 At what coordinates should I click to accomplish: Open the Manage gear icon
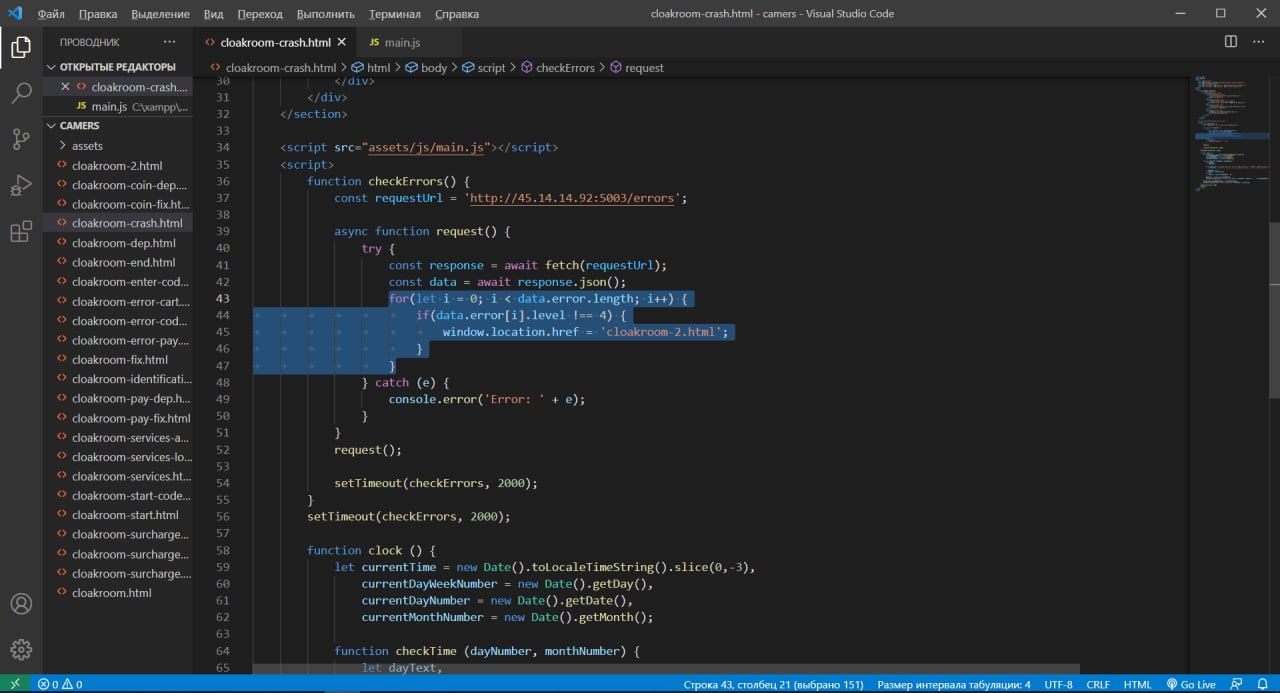coord(21,650)
